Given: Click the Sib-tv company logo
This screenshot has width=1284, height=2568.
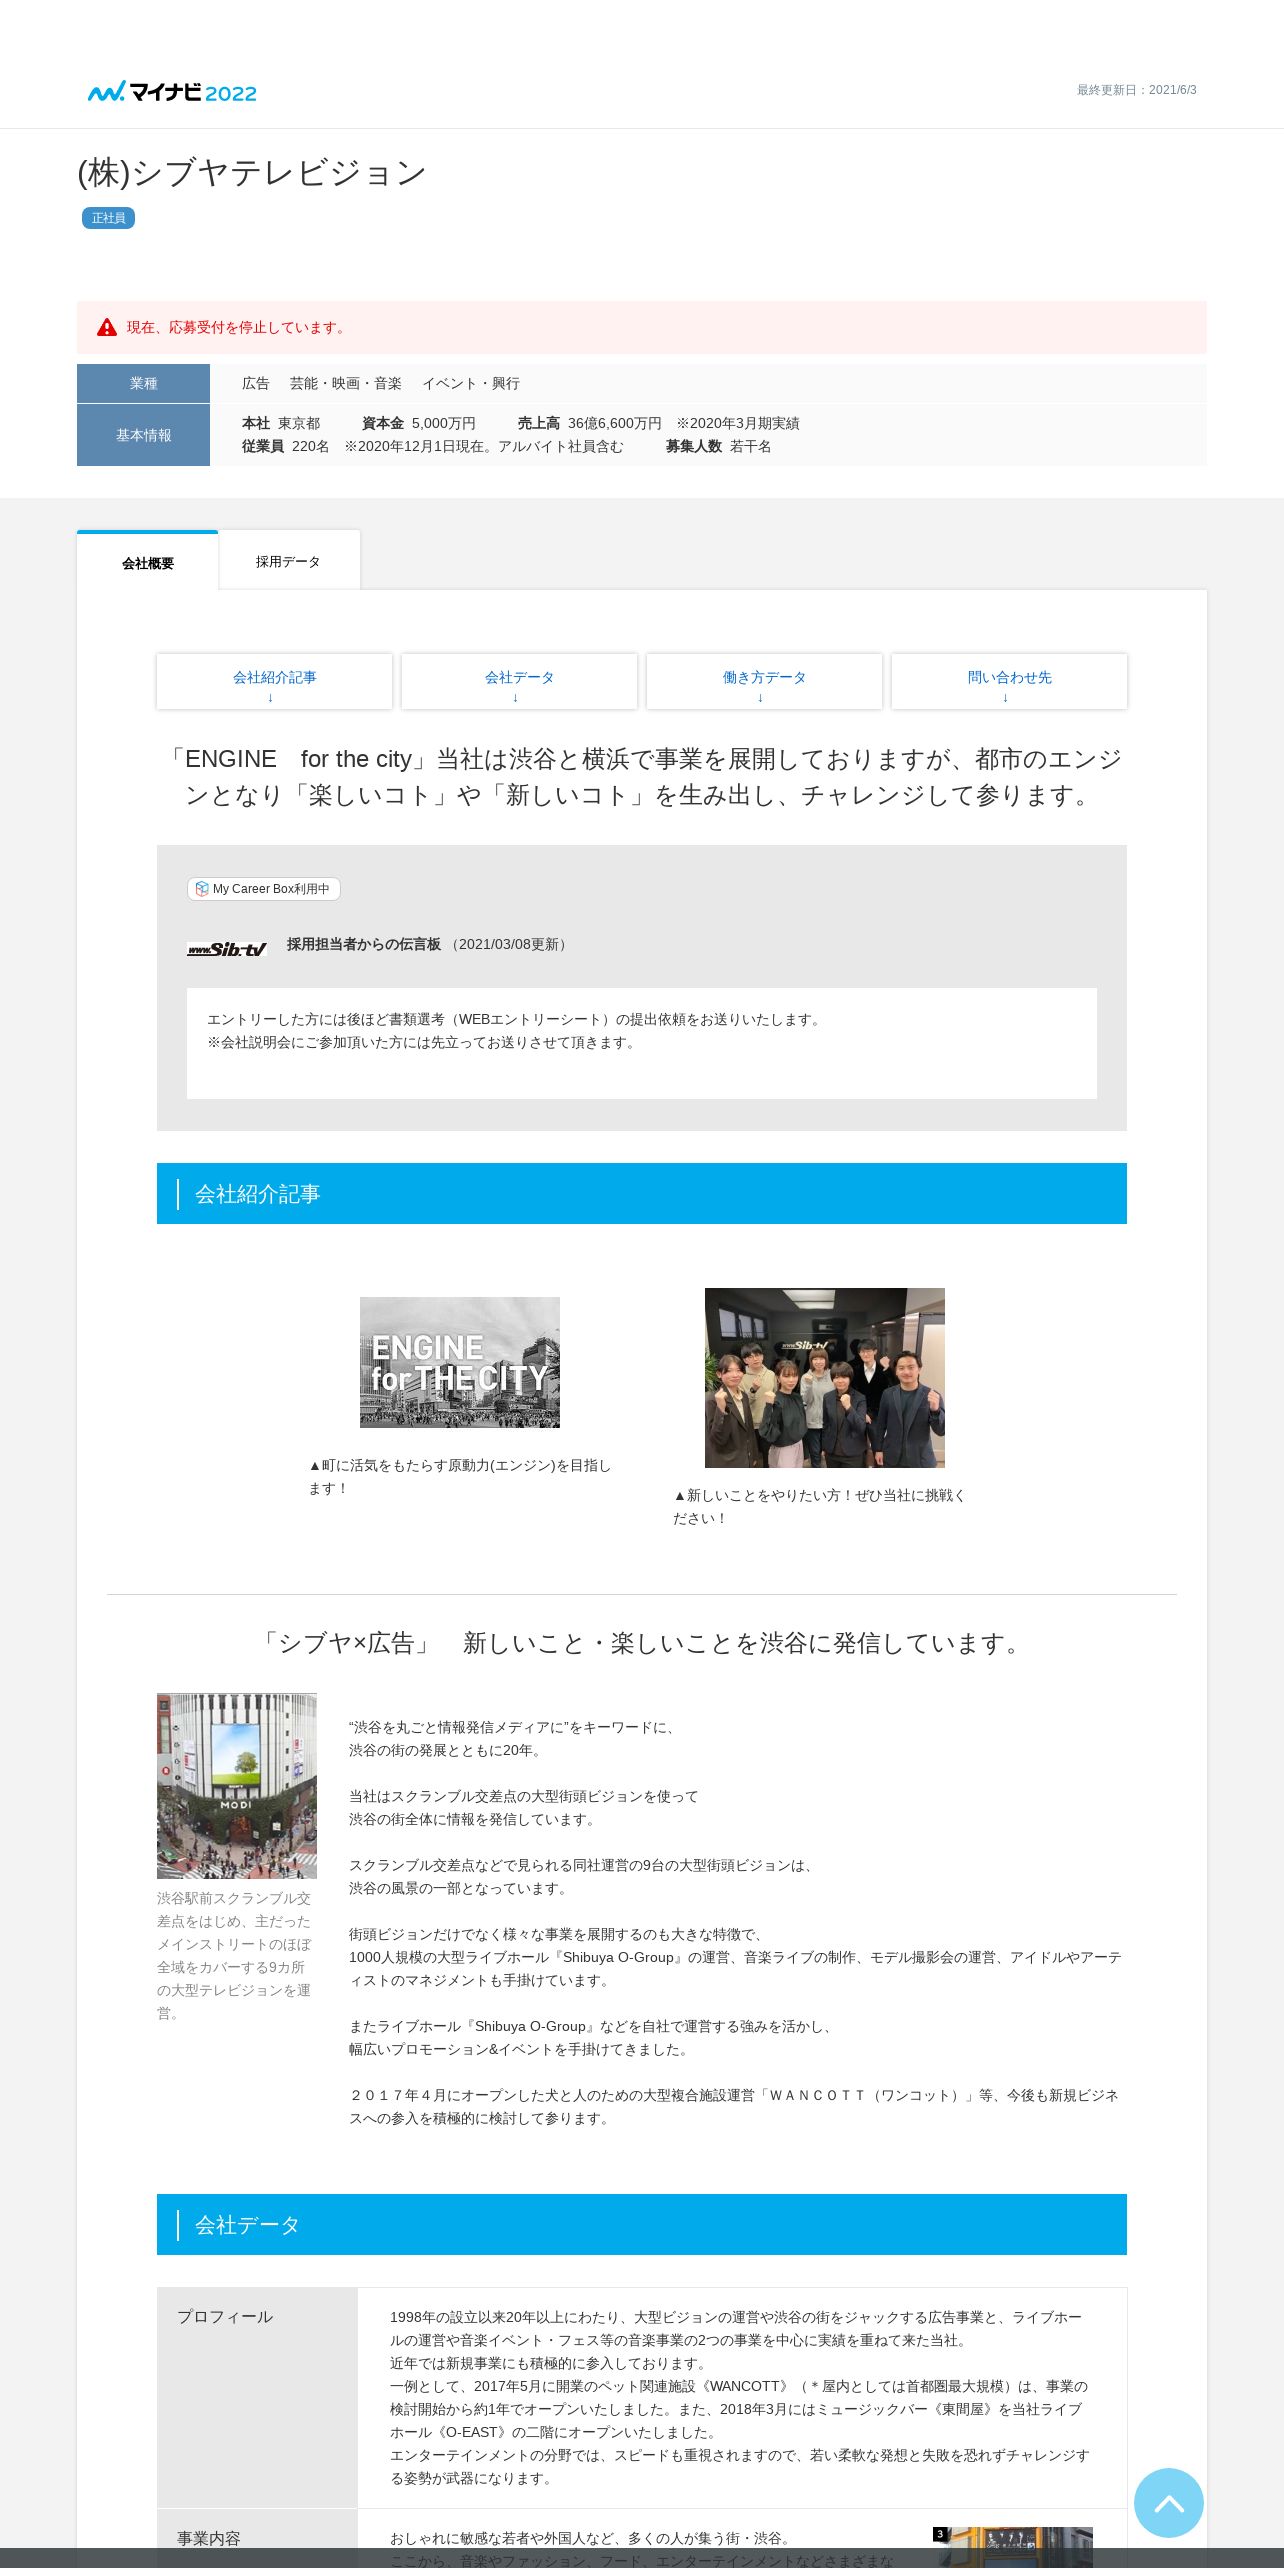Looking at the screenshot, I should (x=227, y=949).
